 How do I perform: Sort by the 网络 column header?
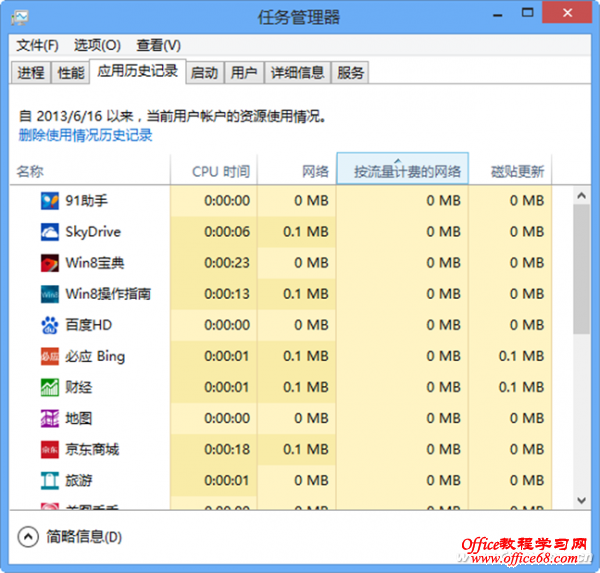pos(297,171)
